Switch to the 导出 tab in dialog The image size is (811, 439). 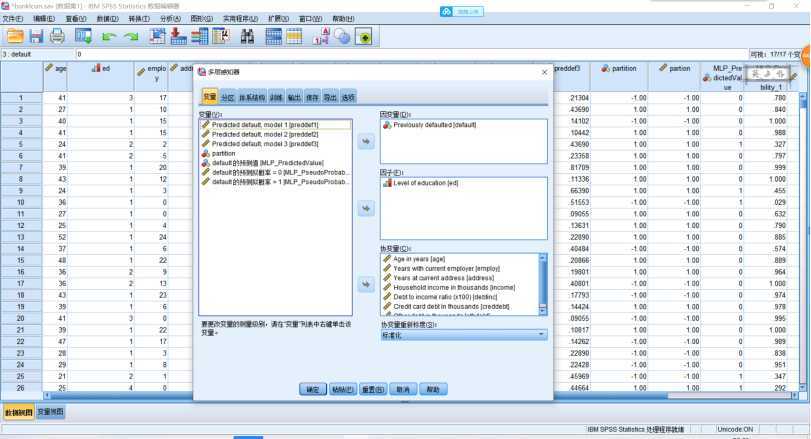click(330, 97)
